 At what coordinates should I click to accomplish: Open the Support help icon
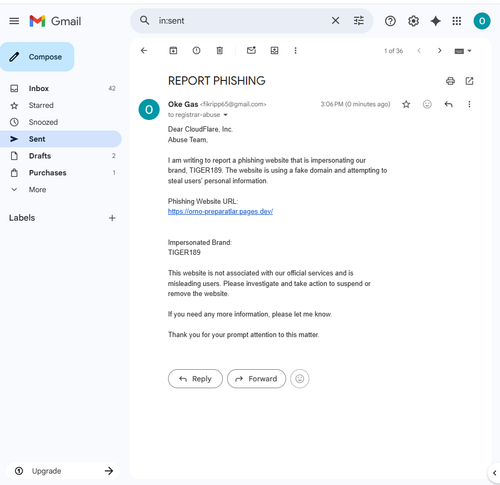tap(390, 21)
